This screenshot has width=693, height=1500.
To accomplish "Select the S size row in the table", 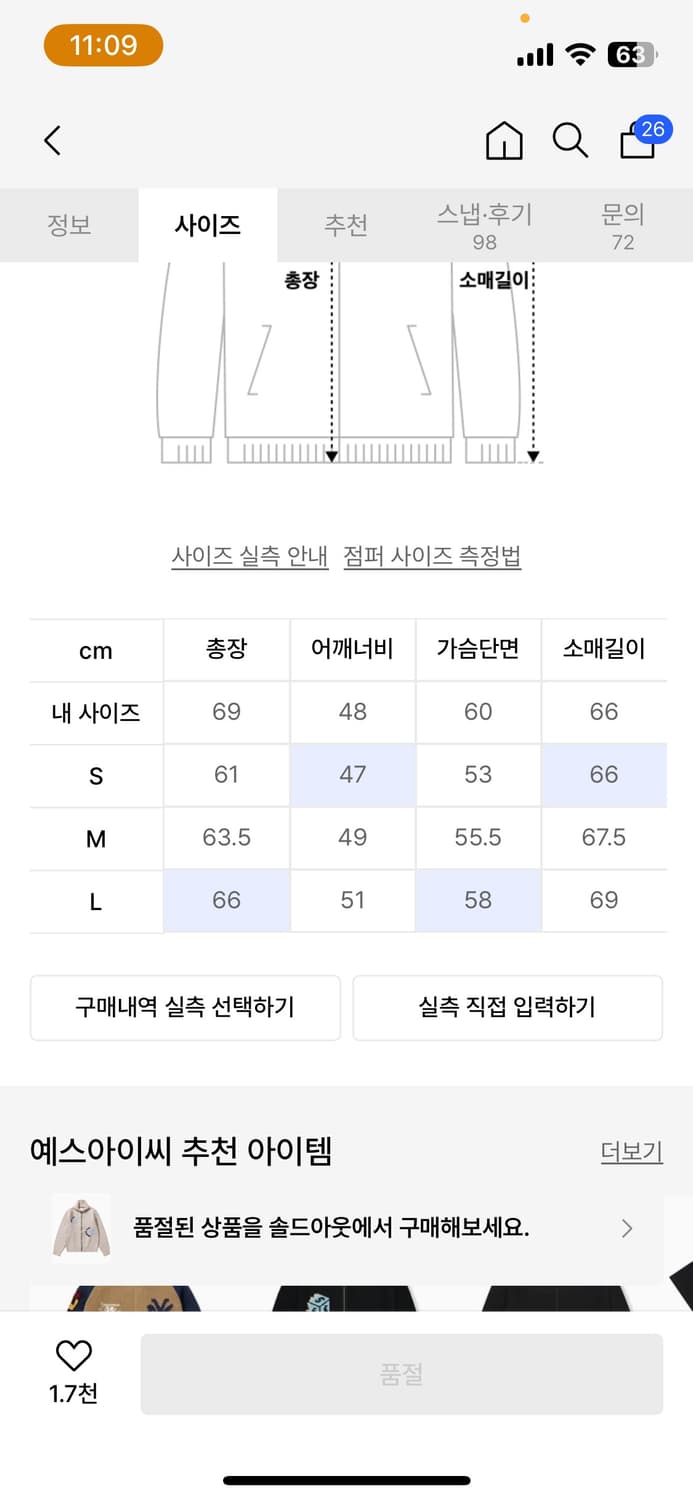I will coord(95,775).
